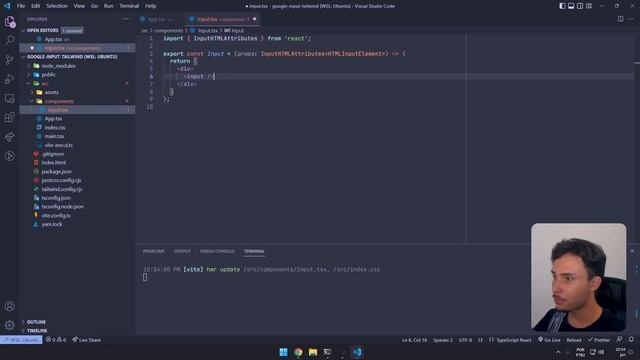Select the Input.tsx editor tab

point(222,19)
